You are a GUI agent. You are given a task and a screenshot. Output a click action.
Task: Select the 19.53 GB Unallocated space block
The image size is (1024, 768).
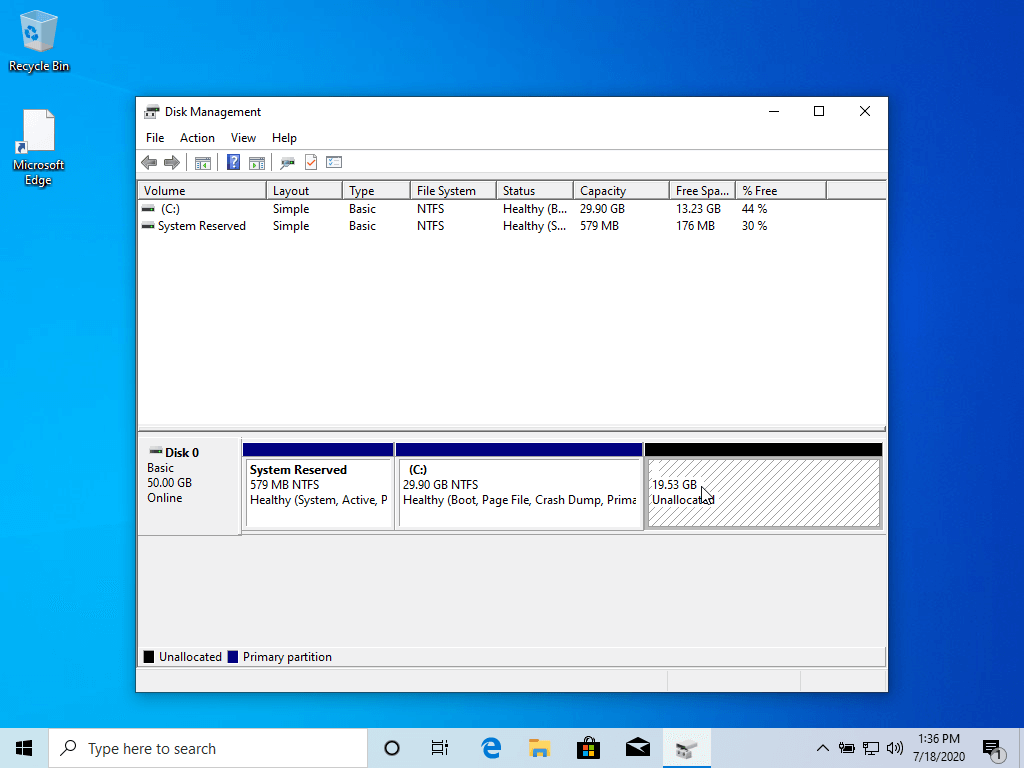coord(764,493)
